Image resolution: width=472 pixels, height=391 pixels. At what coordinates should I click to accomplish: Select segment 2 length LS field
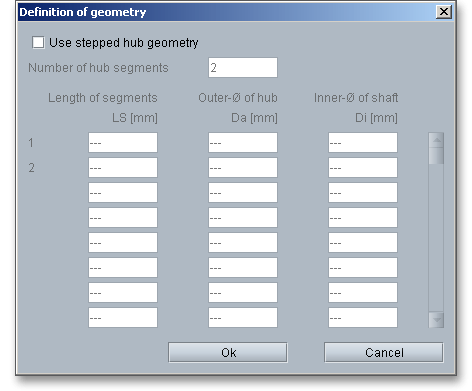(123, 168)
